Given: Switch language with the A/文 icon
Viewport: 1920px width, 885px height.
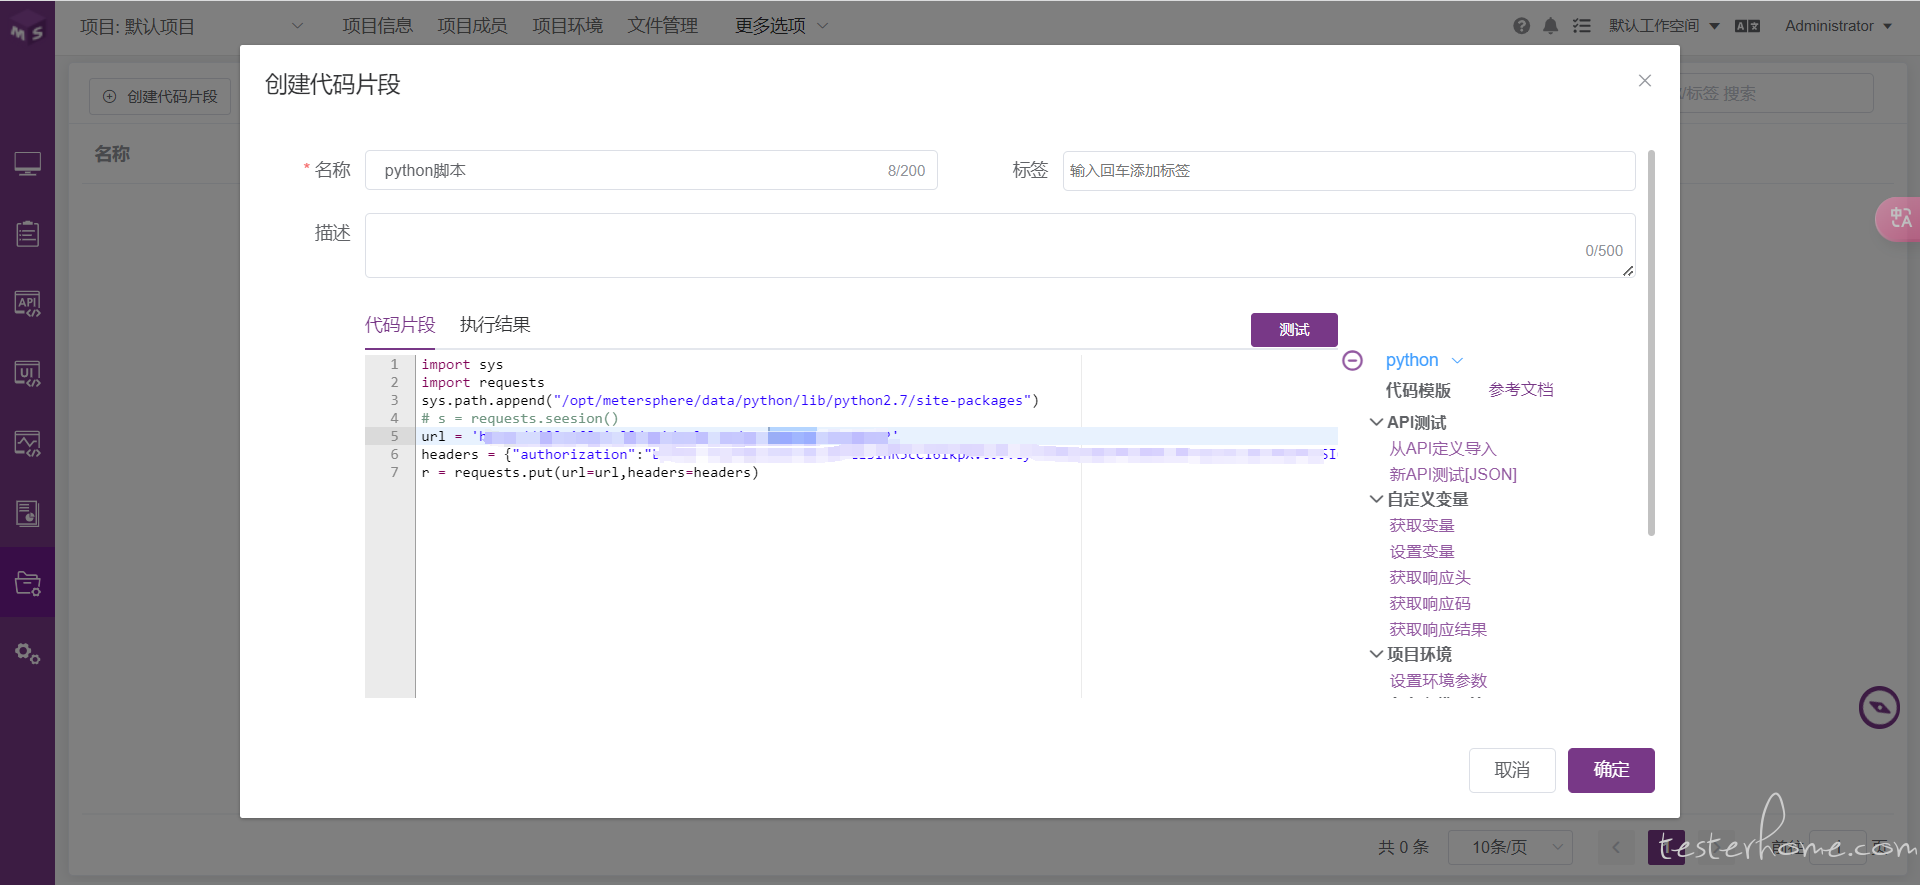Looking at the screenshot, I should pyautogui.click(x=1747, y=26).
